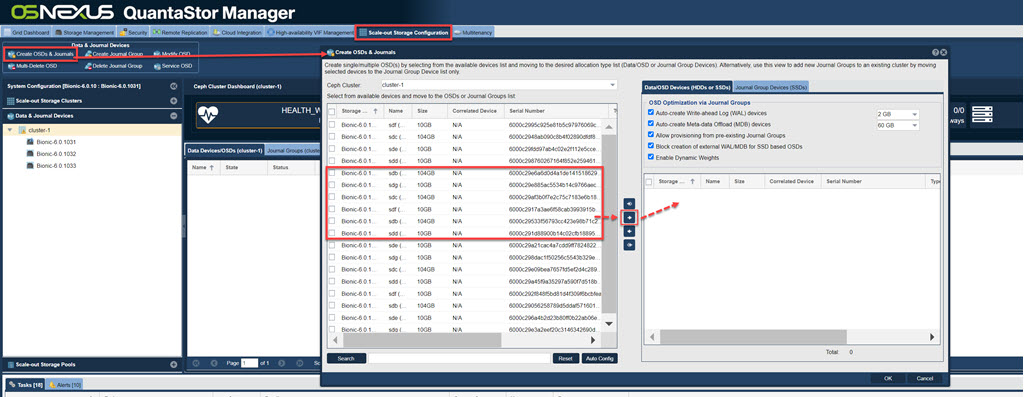
Task: Expand the Scale-out Storage Clusters section
Action: tap(174, 101)
